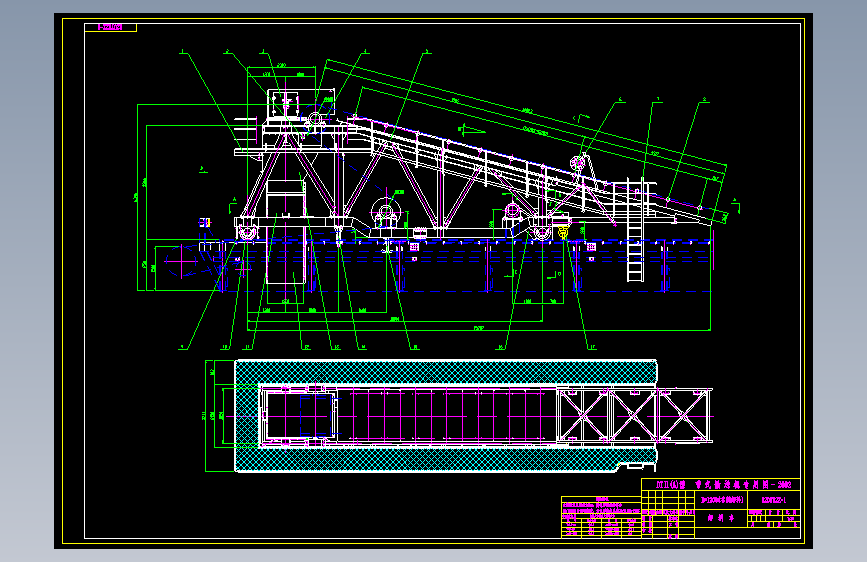The height and width of the screenshot is (562, 867).
Task: Click the right travel wheel under the frame
Action: 542,232
